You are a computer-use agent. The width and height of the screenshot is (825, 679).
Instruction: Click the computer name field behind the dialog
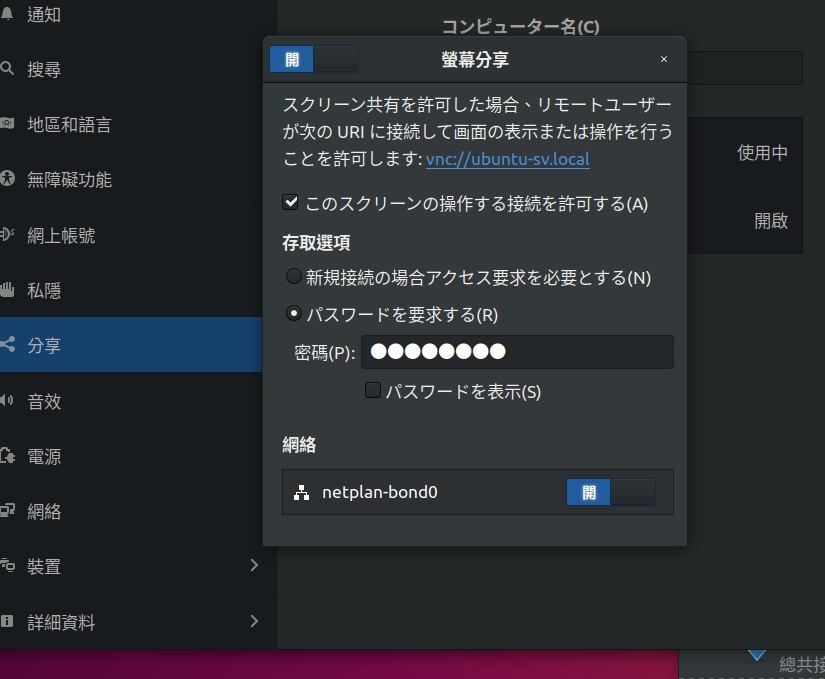745,67
